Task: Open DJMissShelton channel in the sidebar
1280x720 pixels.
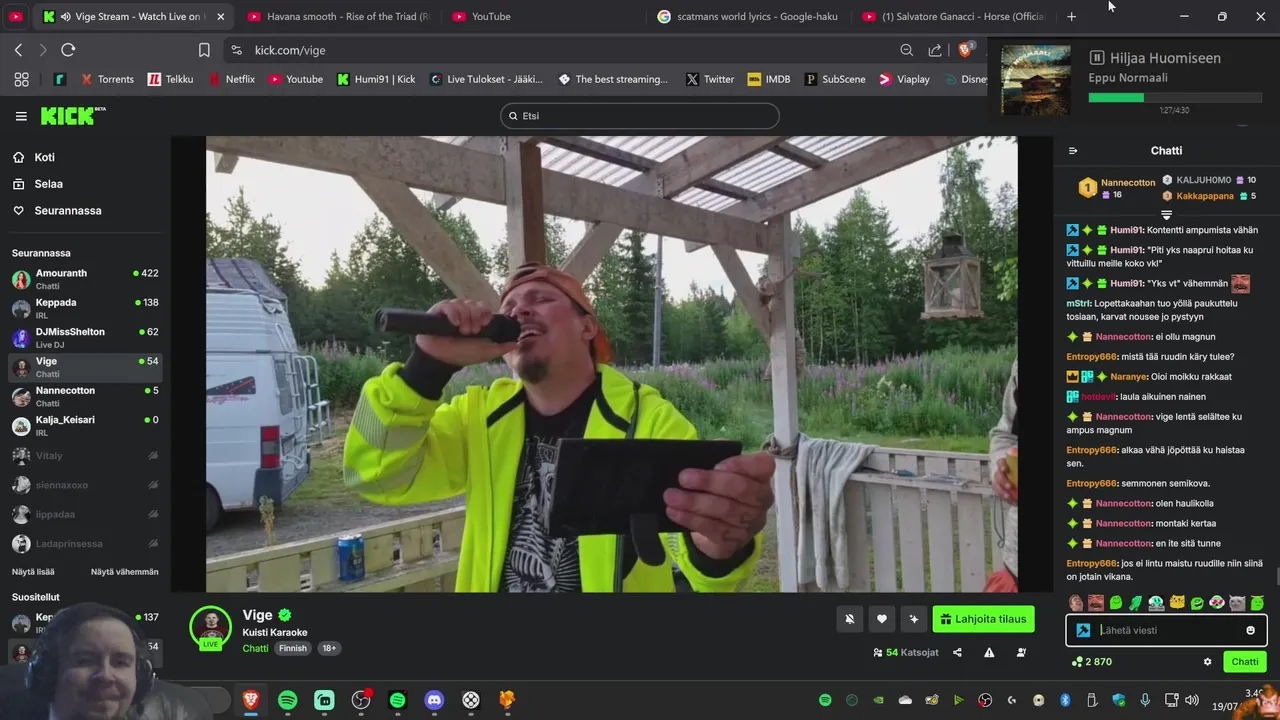Action: tap(85, 338)
